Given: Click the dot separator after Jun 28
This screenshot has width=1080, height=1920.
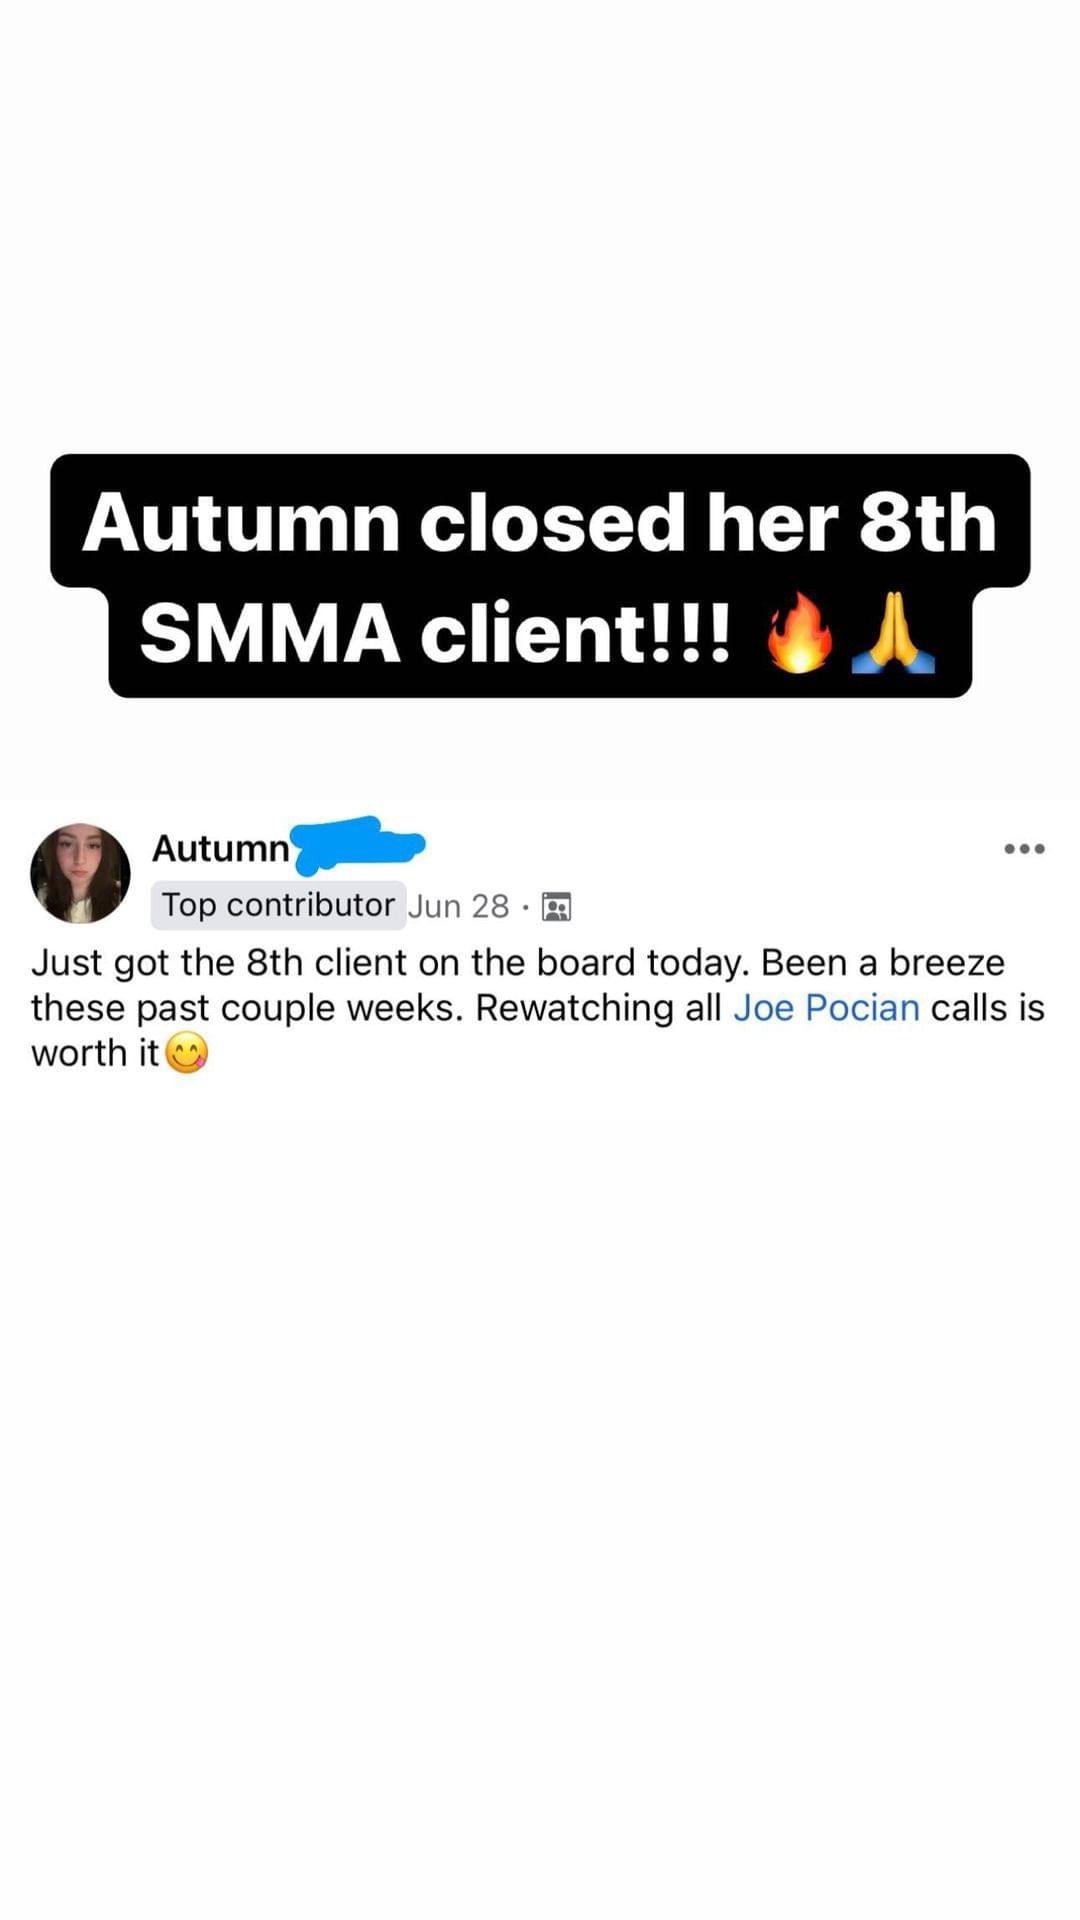Looking at the screenshot, I should (525, 907).
